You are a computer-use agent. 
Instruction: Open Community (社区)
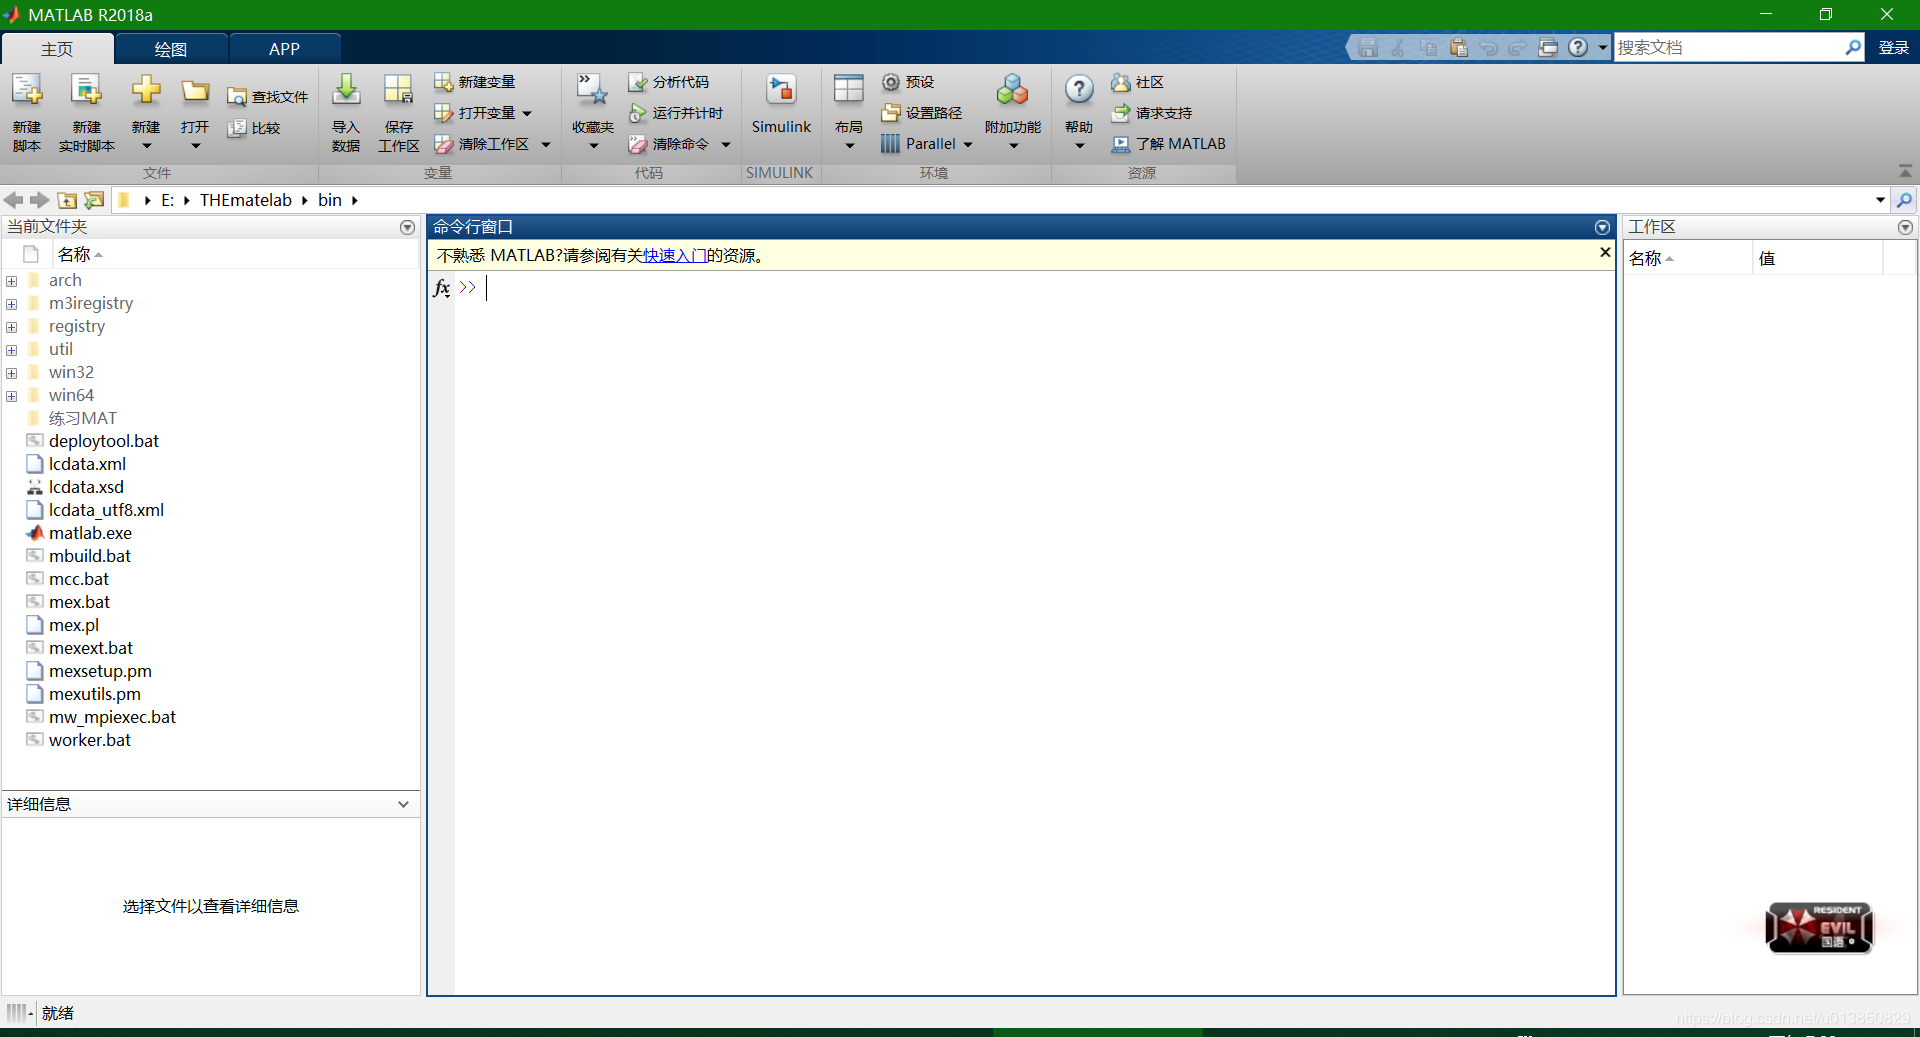click(1138, 82)
